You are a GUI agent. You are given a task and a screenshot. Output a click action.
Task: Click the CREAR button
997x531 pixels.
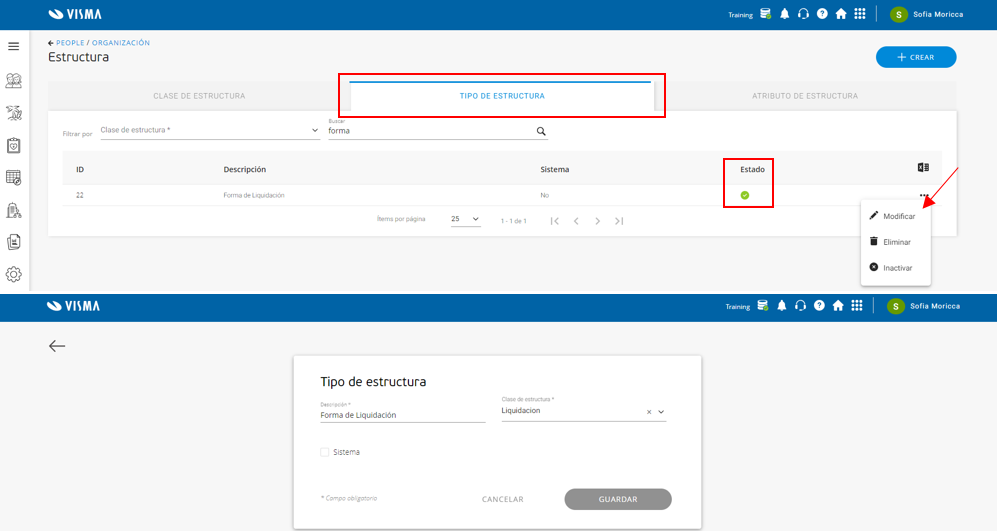pos(916,57)
